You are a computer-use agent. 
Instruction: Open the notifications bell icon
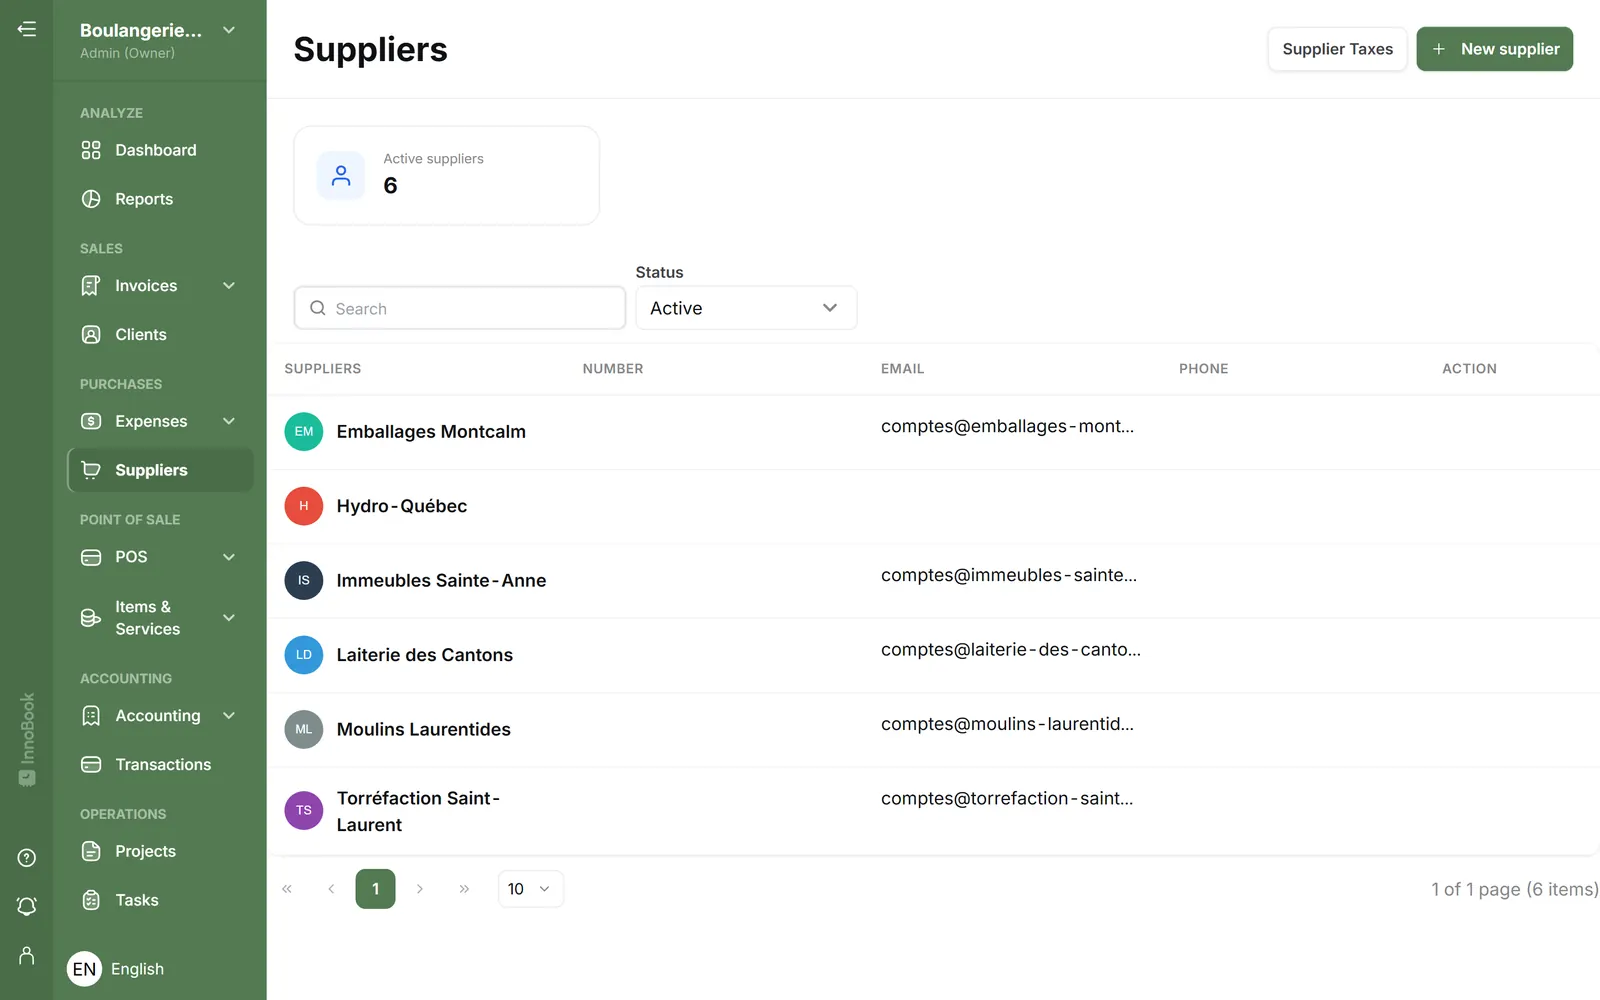(x=27, y=906)
